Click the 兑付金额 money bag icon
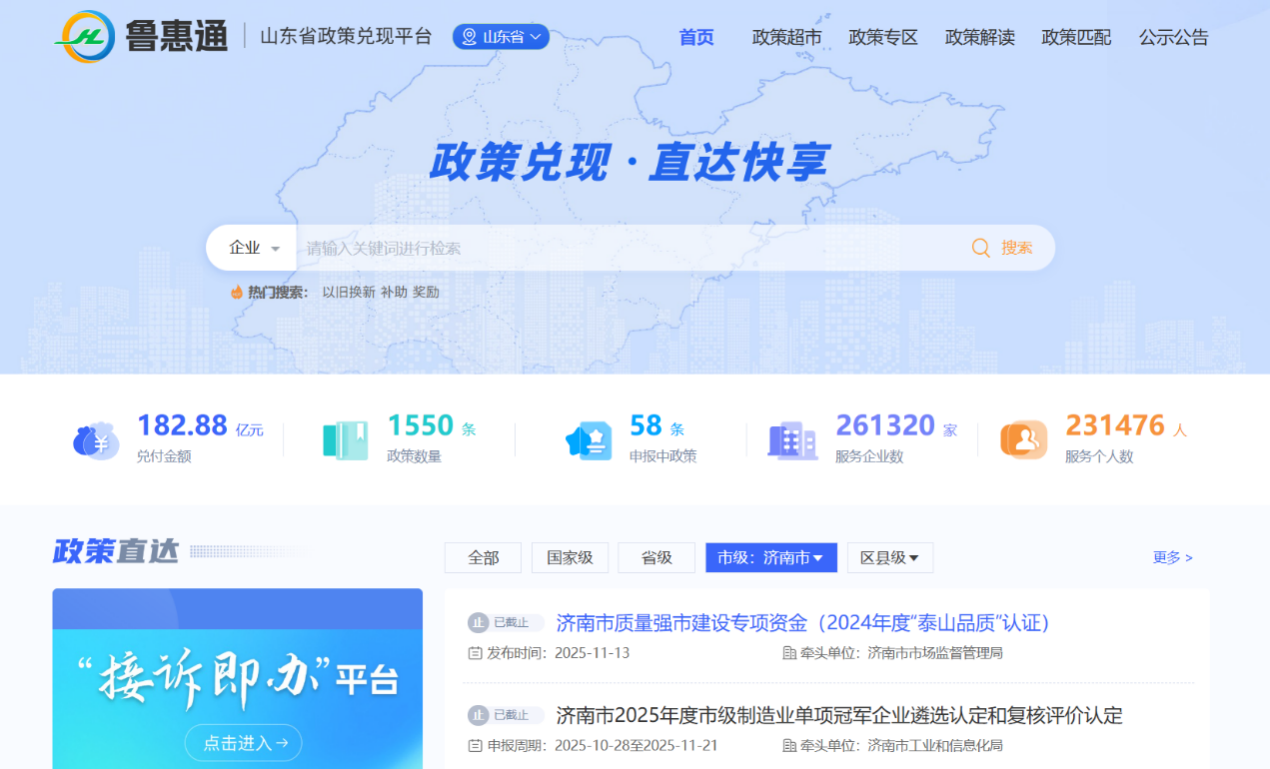This screenshot has height=769, width=1270. pyautogui.click(x=96, y=440)
